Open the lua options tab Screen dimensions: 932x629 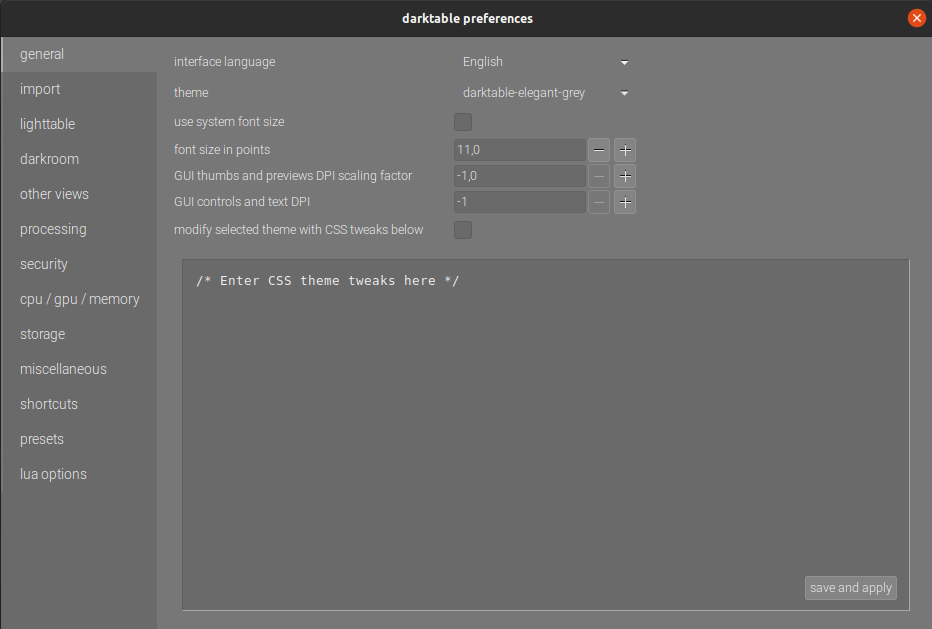pyautogui.click(x=79, y=475)
